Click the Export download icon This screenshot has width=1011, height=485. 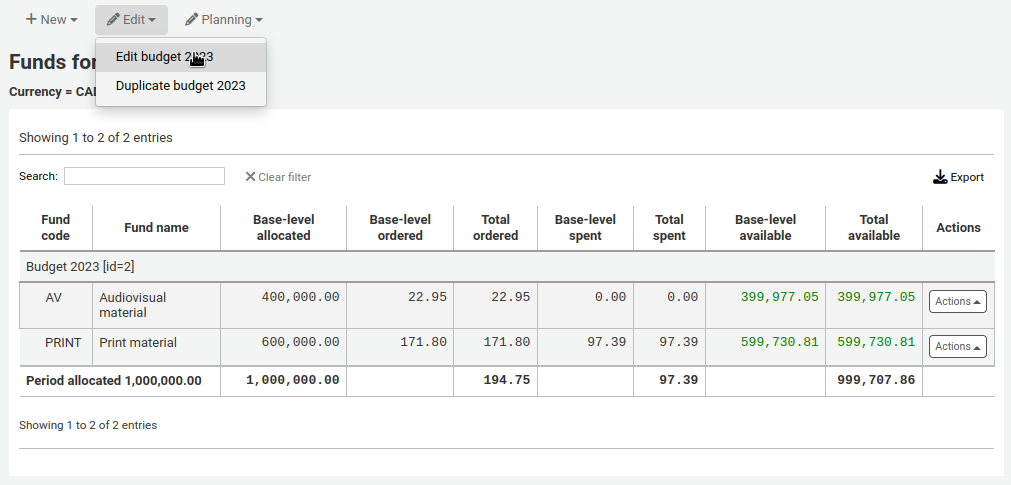939,177
